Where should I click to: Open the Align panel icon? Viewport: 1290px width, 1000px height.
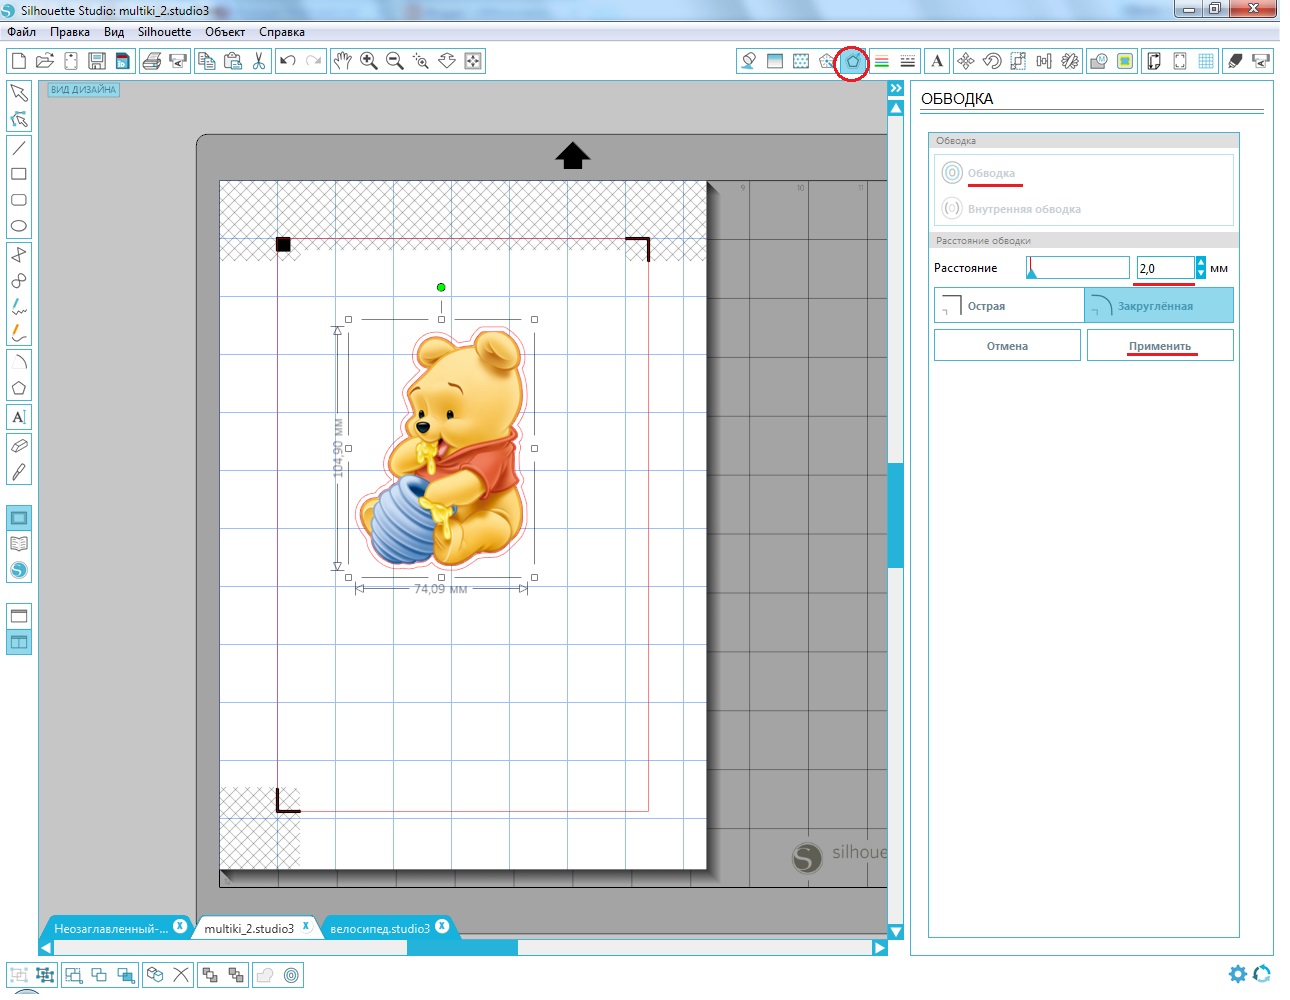(x=1044, y=61)
